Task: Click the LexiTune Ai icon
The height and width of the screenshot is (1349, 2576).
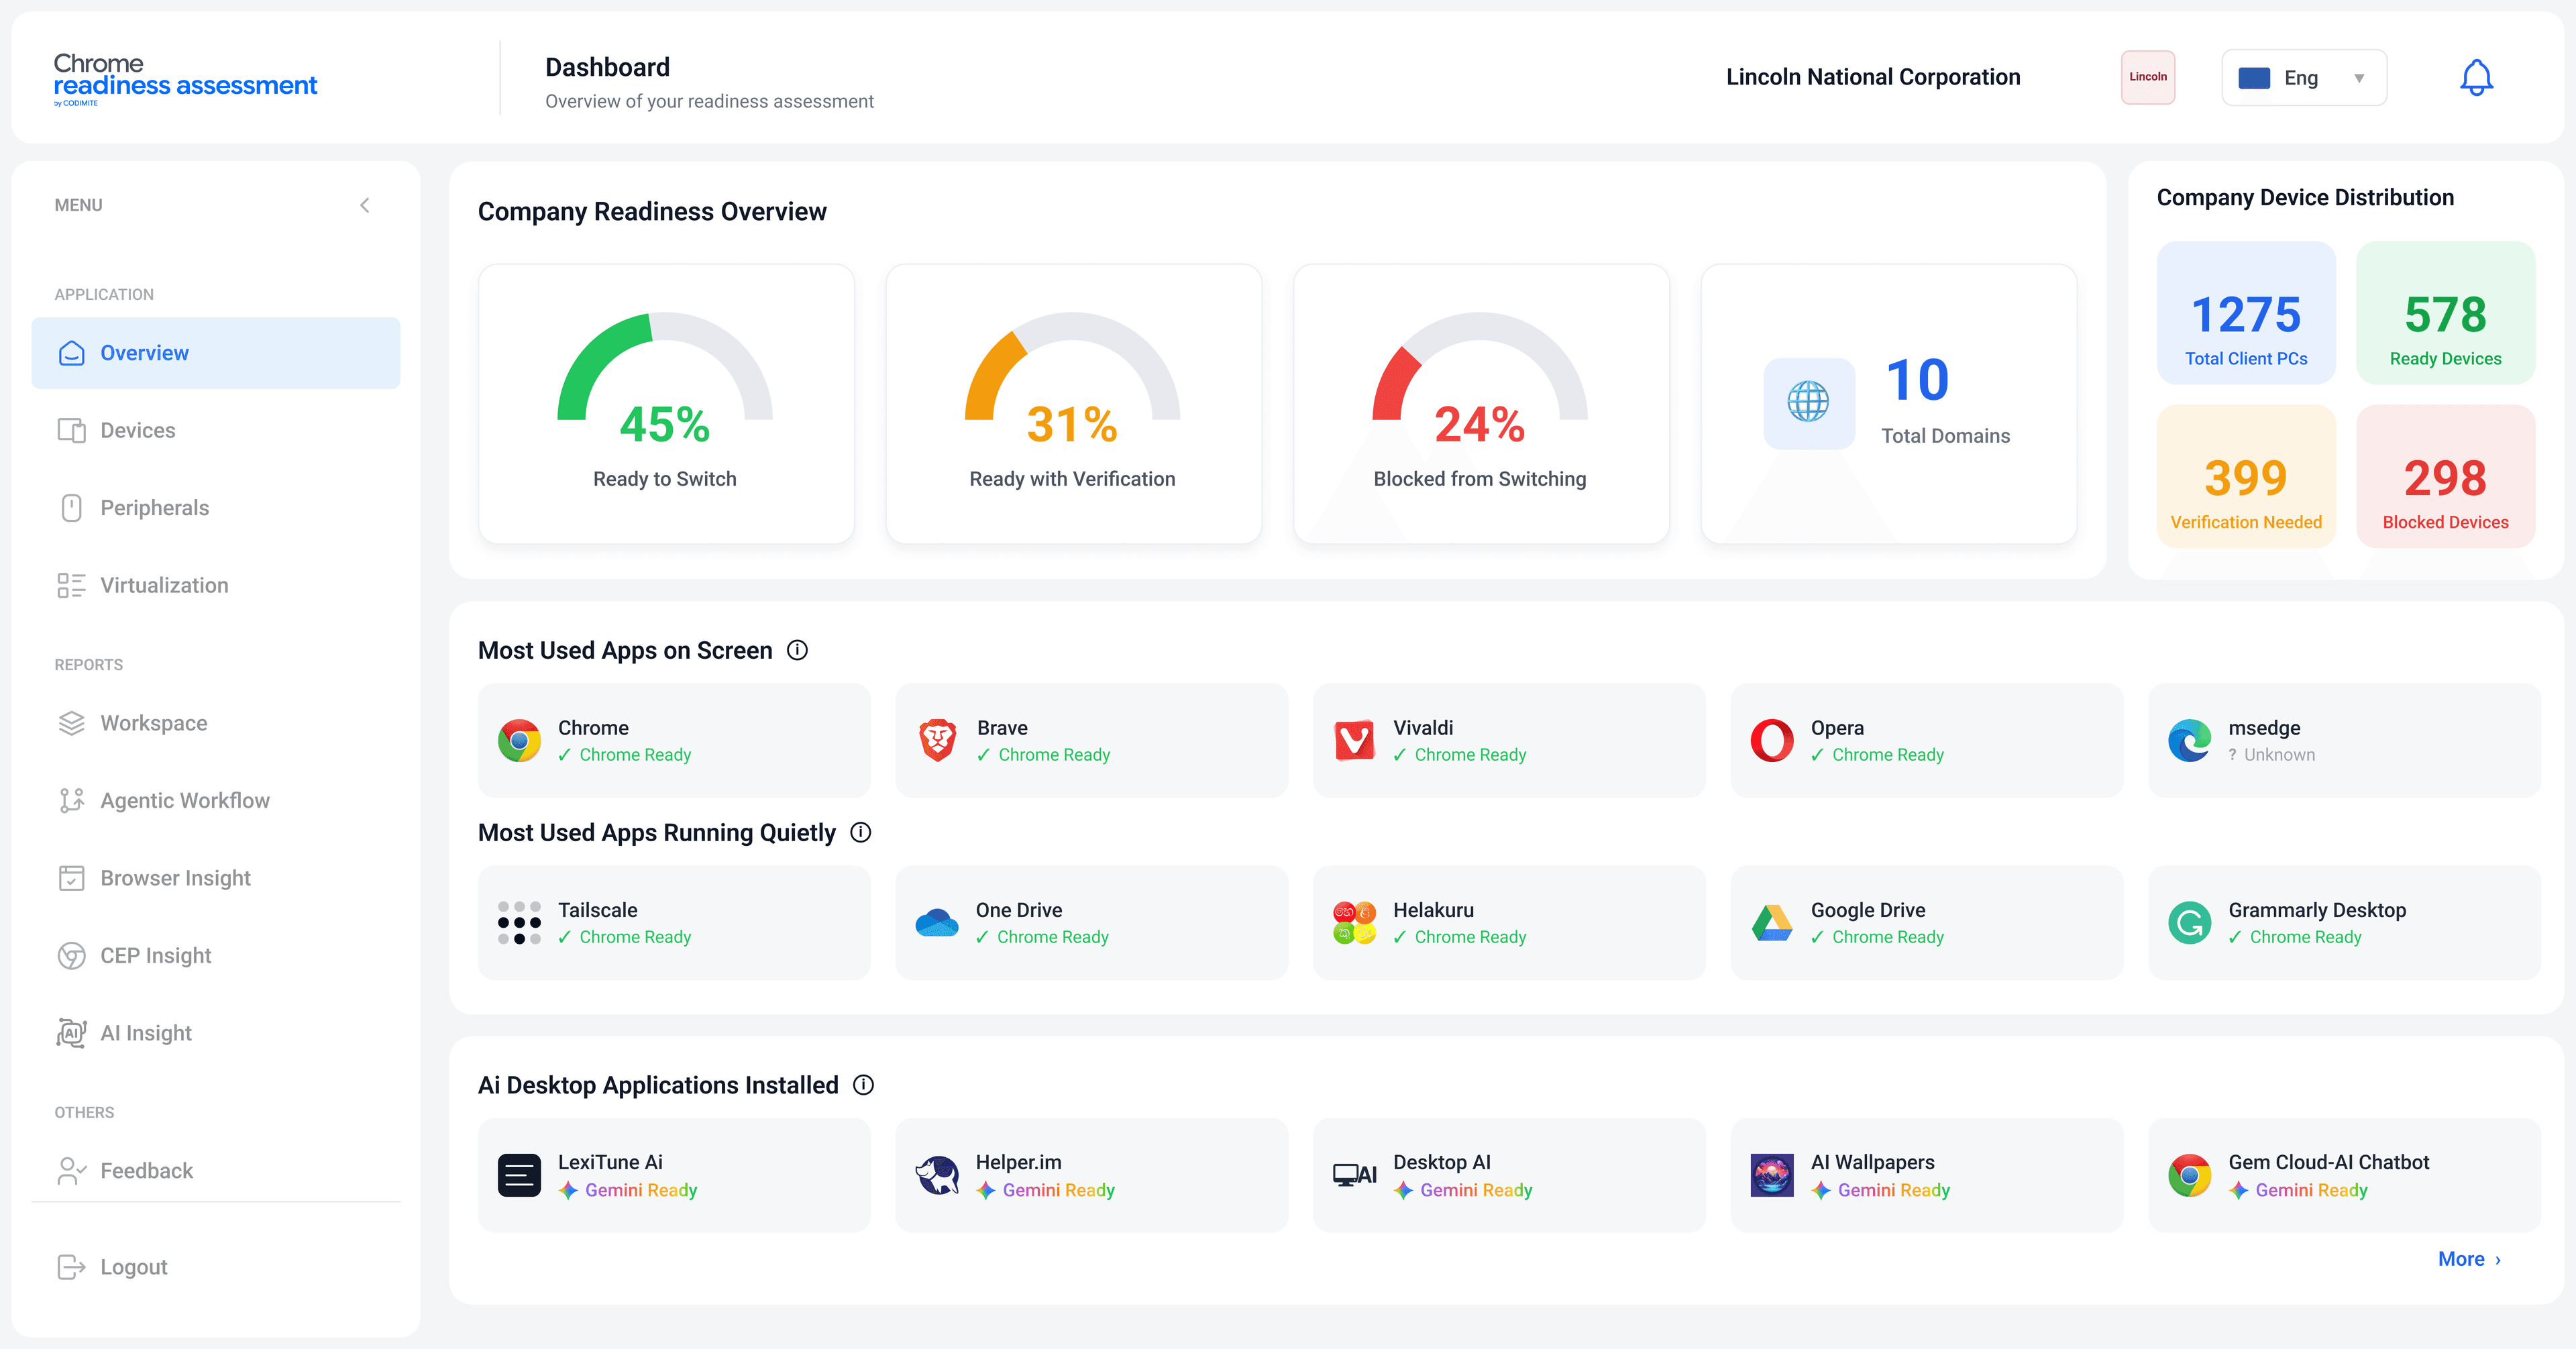Action: click(519, 1175)
